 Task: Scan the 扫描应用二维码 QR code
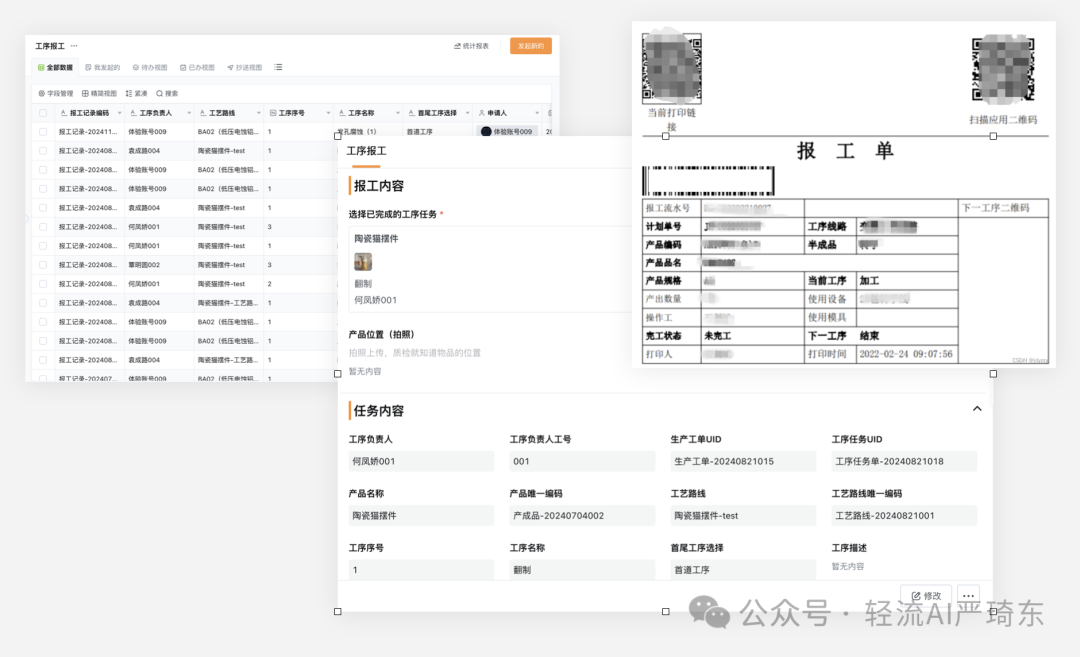[x=1004, y=68]
